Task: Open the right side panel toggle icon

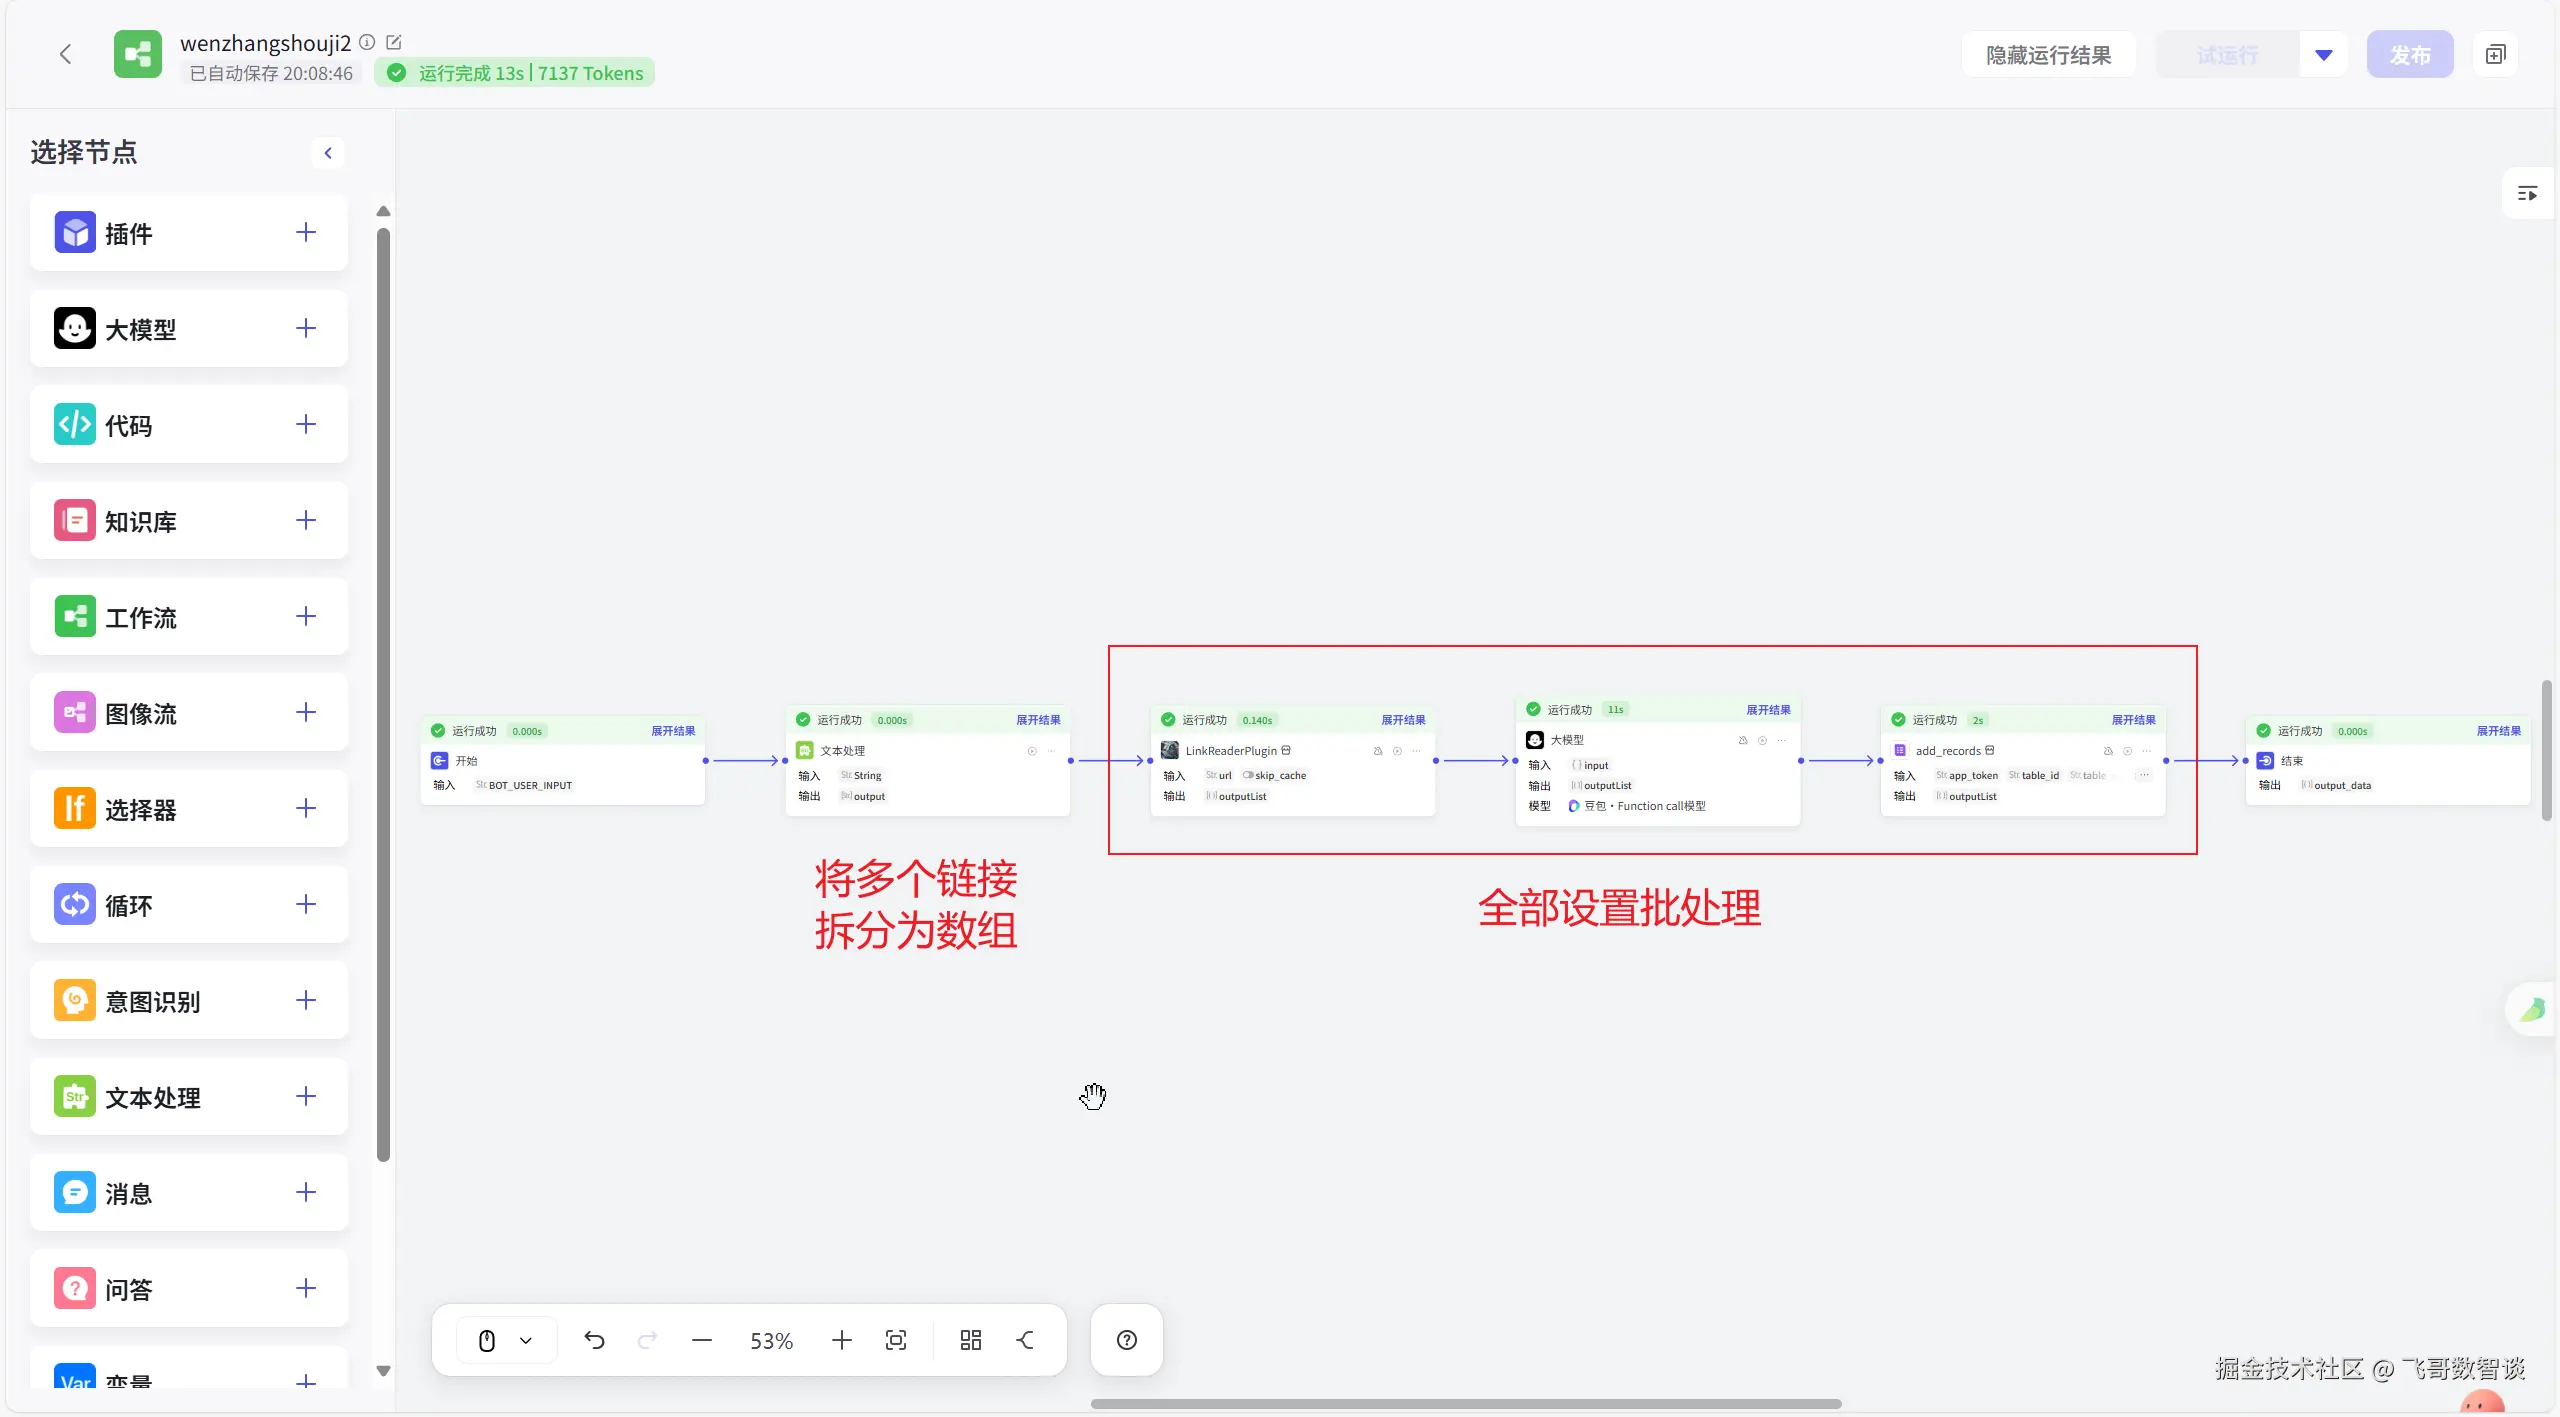Action: (x=2527, y=194)
